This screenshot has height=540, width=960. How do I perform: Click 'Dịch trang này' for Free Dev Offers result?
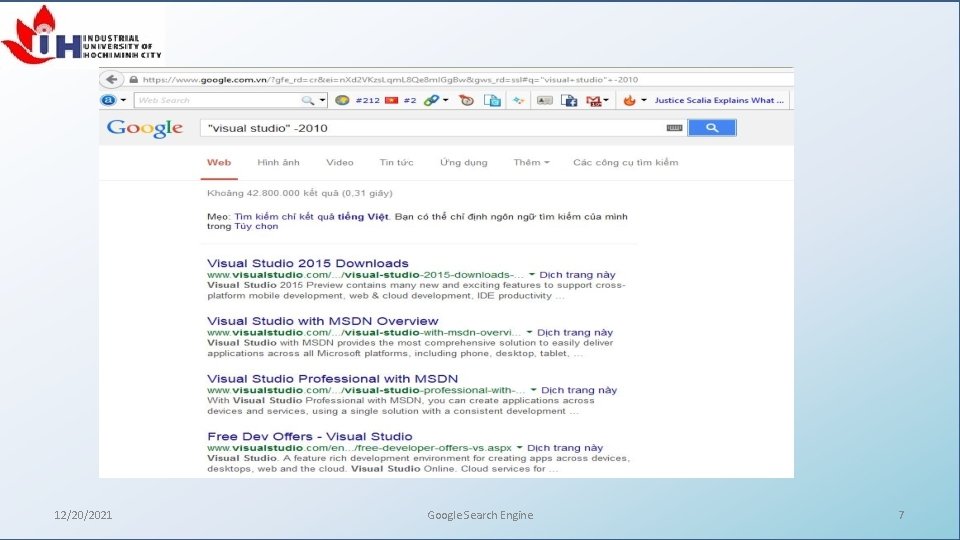[564, 448]
